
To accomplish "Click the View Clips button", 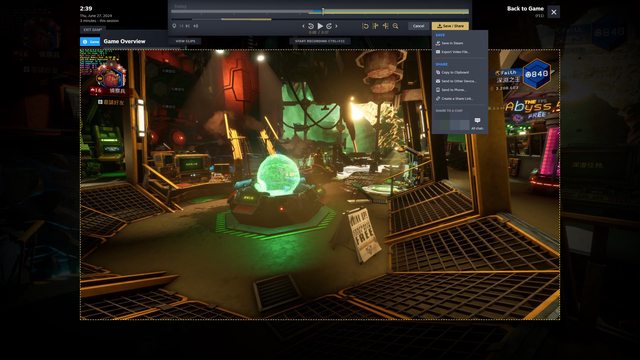I will [185, 41].
